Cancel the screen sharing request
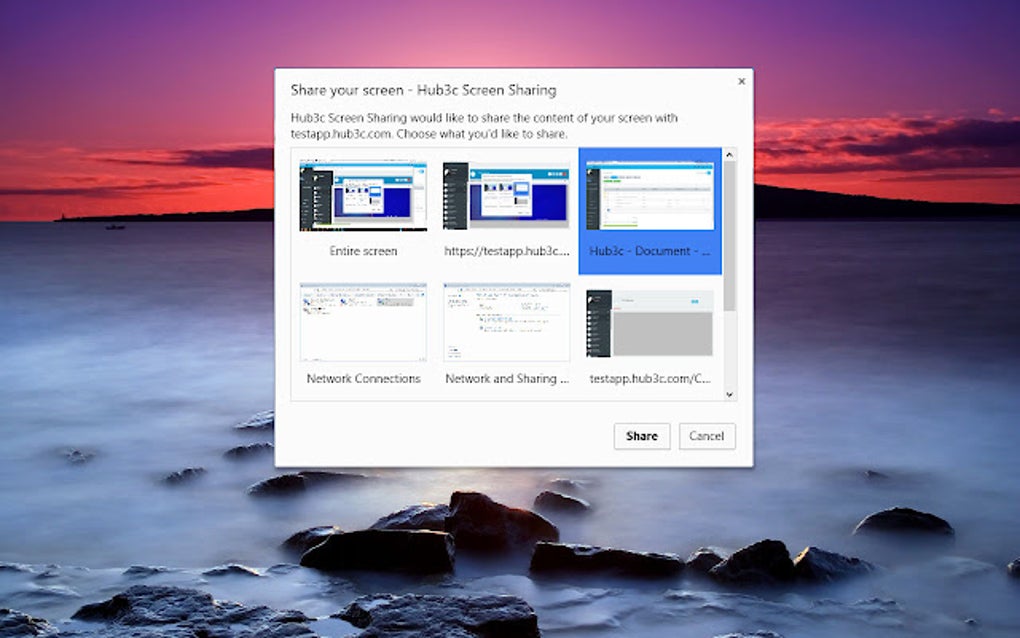 tap(707, 436)
